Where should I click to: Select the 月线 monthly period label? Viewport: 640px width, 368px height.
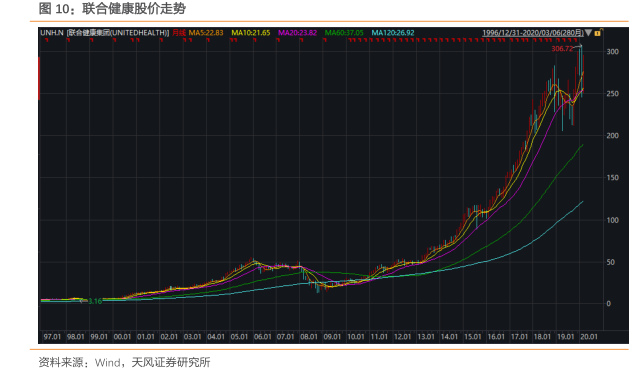pyautogui.click(x=179, y=33)
